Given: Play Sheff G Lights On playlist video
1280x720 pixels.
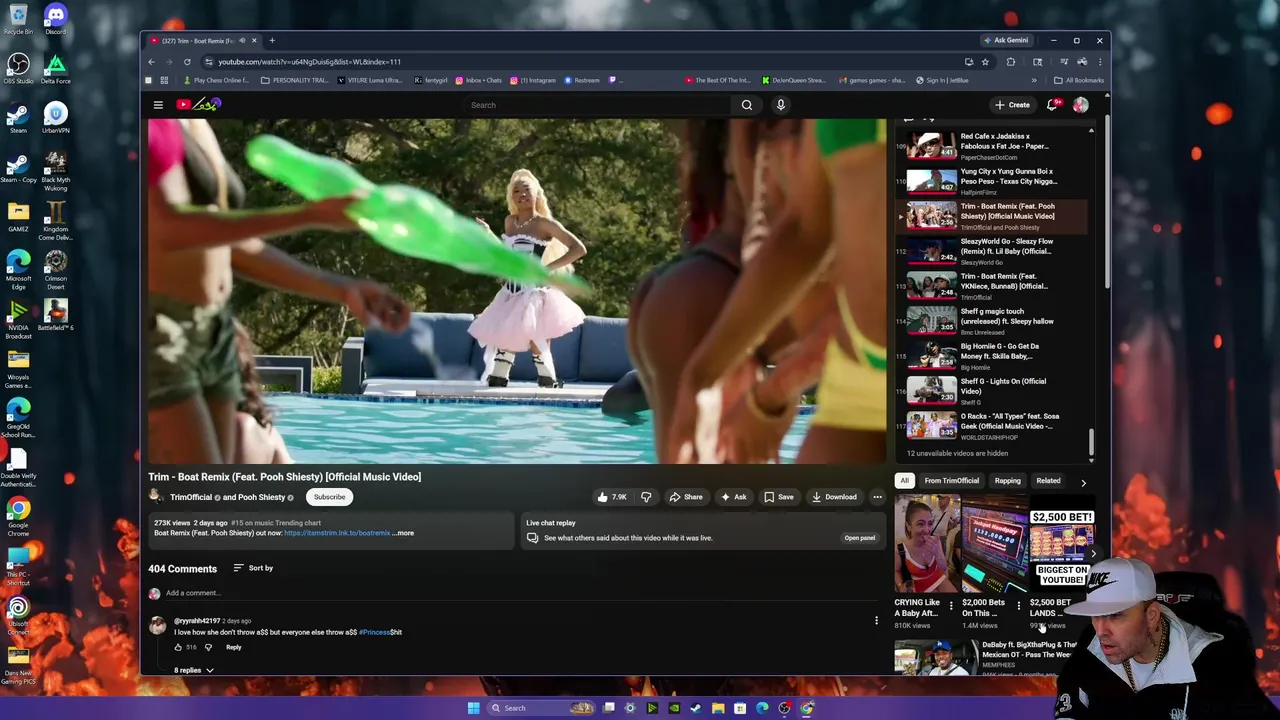Looking at the screenshot, I should (x=990, y=391).
